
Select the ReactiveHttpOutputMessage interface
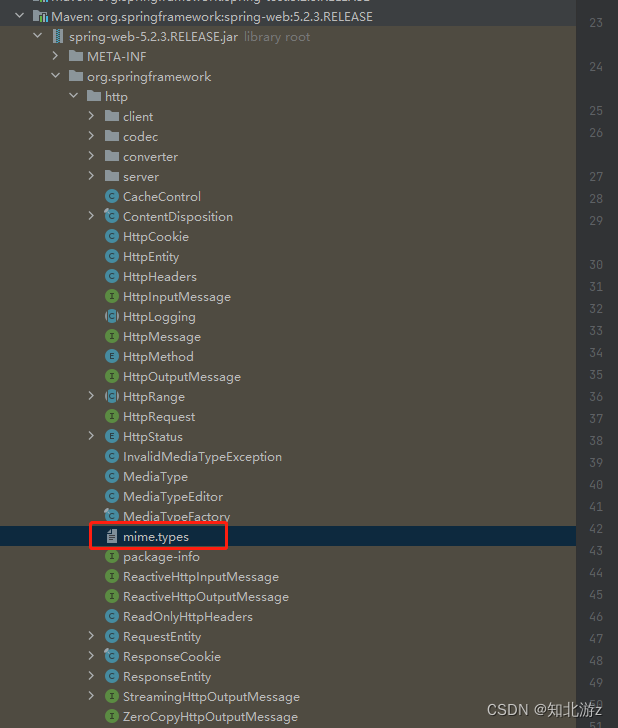[x=206, y=596]
